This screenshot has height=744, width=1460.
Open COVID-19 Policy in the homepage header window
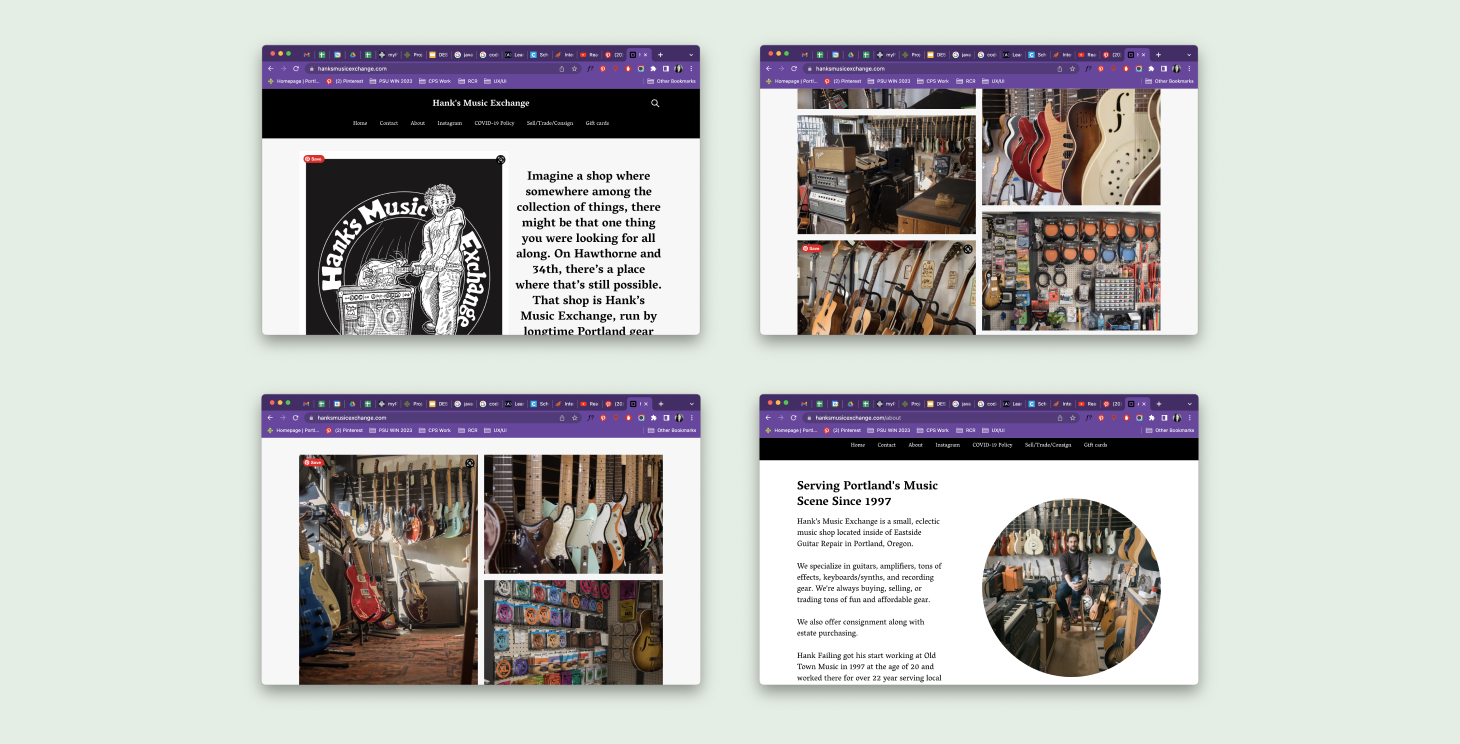pos(494,123)
